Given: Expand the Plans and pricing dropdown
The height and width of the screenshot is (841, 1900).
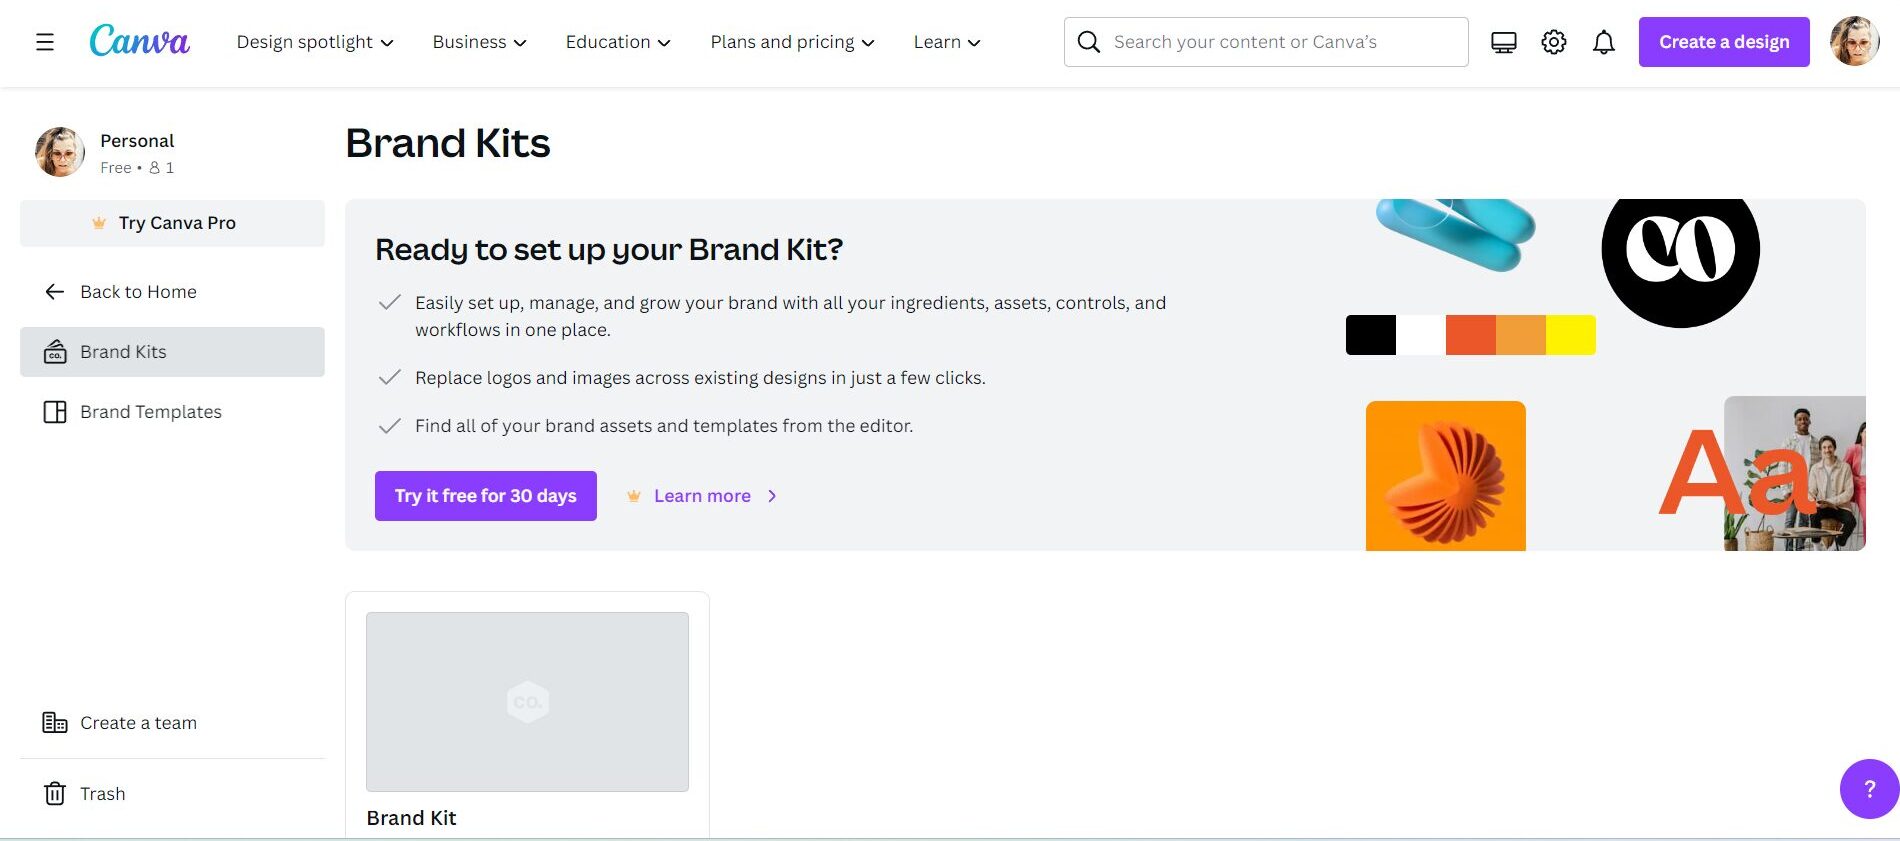Looking at the screenshot, I should click(792, 42).
